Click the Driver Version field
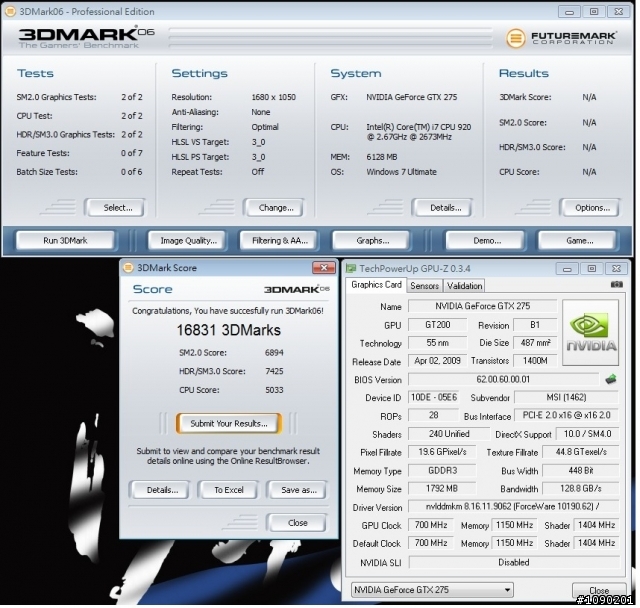This screenshot has width=640, height=608. pos(513,506)
